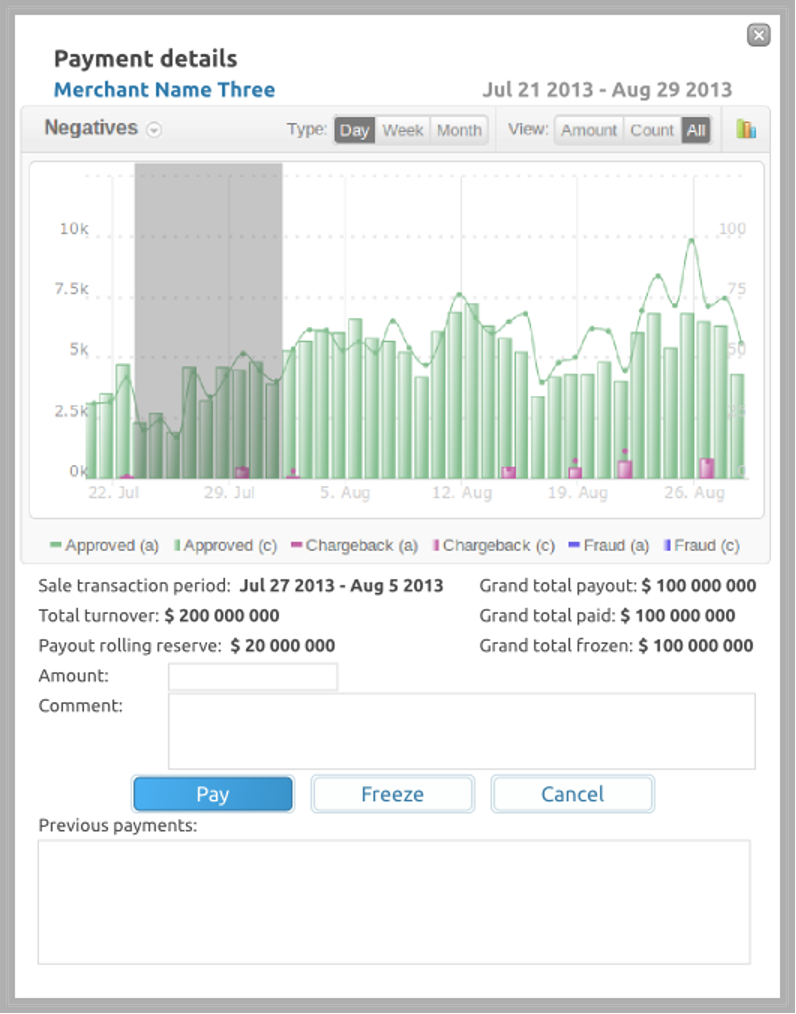The image size is (796, 1014).
Task: Expand the Negatives dropdown arrow
Action: [154, 130]
